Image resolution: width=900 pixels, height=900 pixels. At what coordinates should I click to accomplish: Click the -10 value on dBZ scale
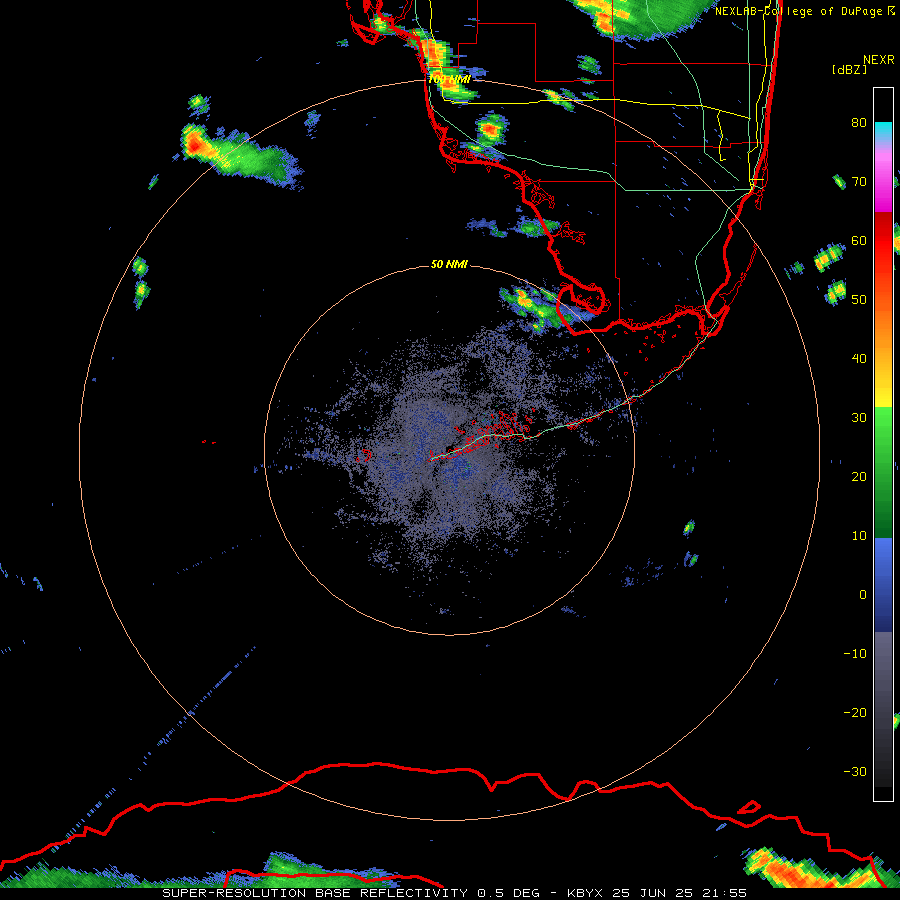click(x=855, y=653)
